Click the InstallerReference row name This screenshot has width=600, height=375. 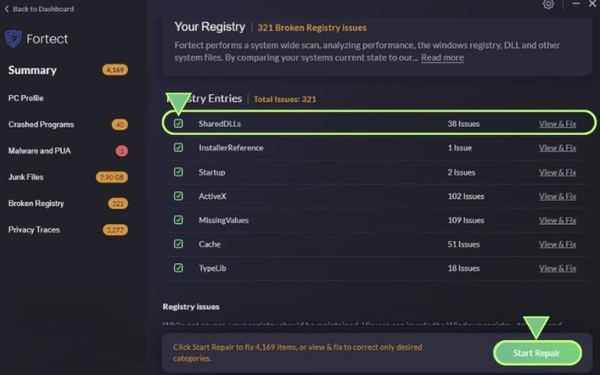[231, 148]
